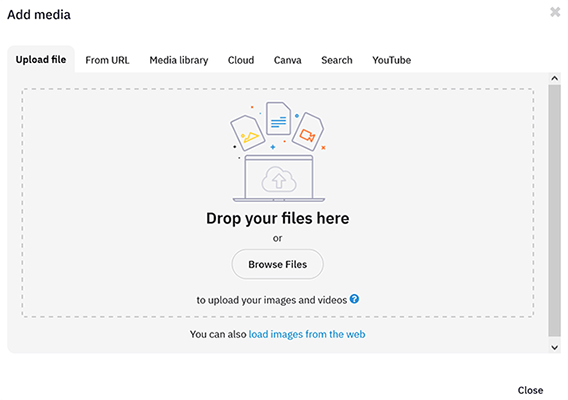Click the vertical scrollbar thumb

click(x=554, y=211)
